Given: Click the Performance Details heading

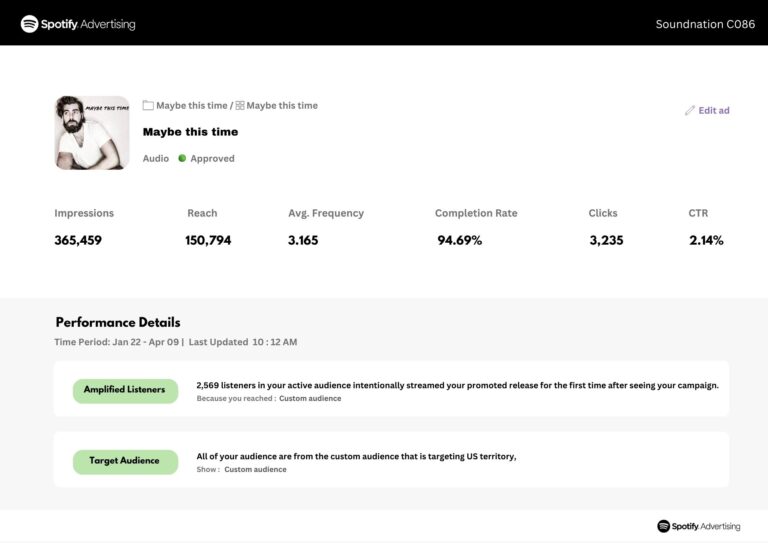Looking at the screenshot, I should tap(118, 322).
